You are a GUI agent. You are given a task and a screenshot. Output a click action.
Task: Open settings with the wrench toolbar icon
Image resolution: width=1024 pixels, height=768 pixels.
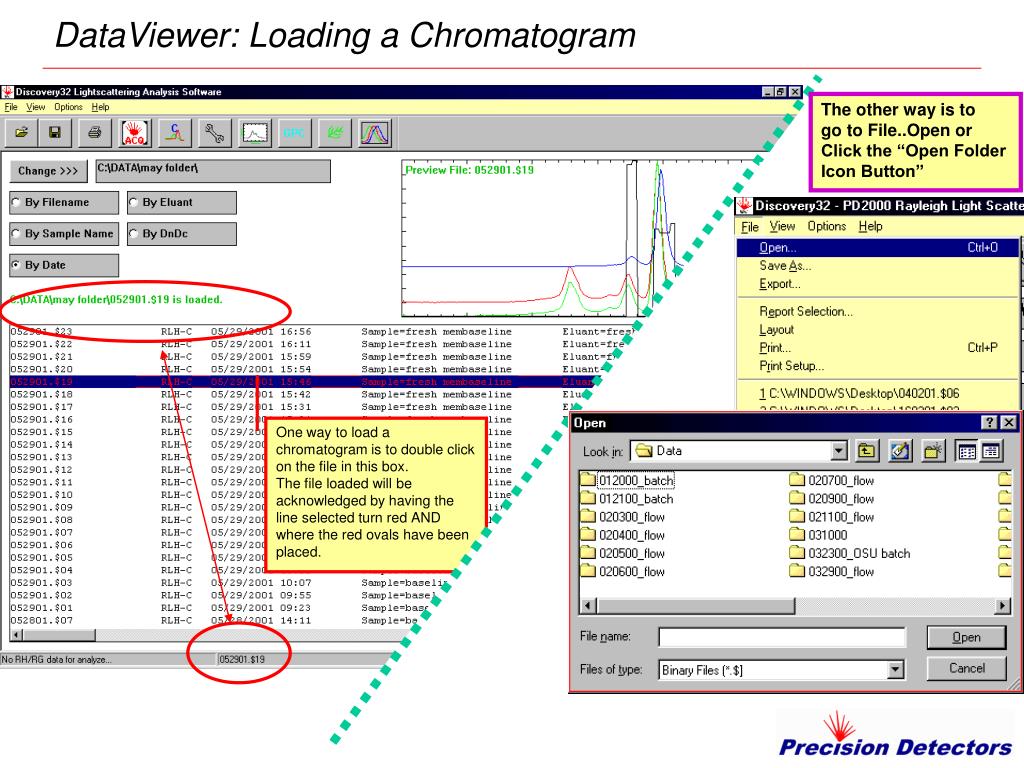[215, 133]
